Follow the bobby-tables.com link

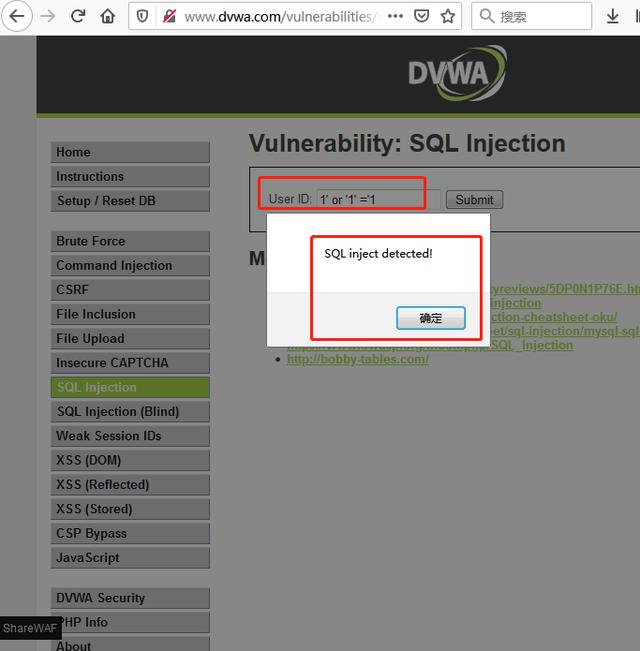click(358, 360)
